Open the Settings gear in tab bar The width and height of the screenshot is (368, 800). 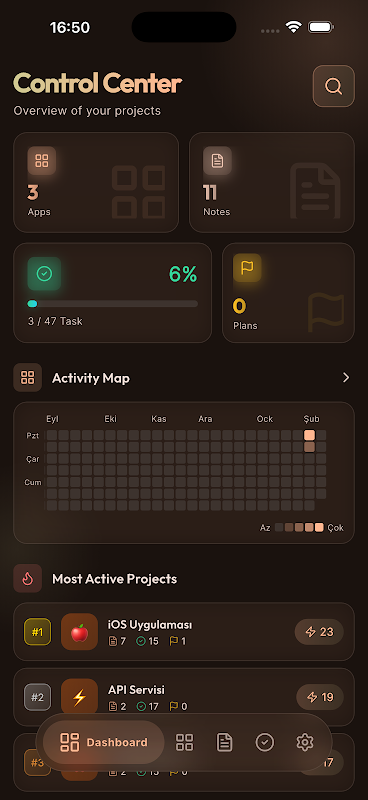pos(305,742)
